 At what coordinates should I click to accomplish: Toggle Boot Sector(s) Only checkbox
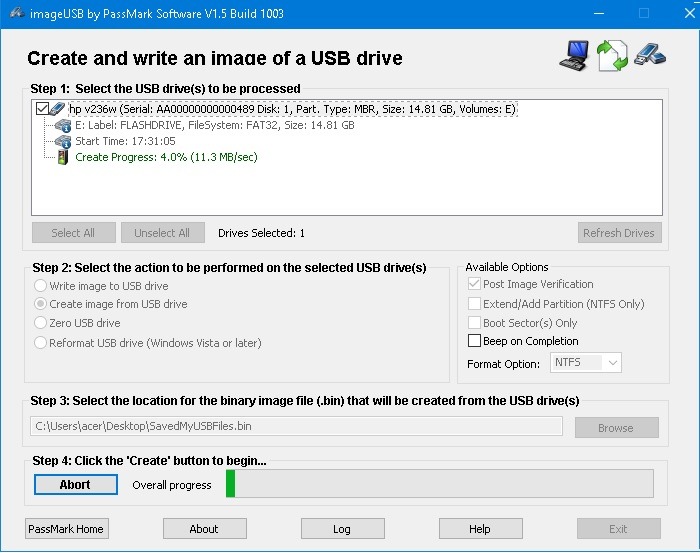click(474, 322)
